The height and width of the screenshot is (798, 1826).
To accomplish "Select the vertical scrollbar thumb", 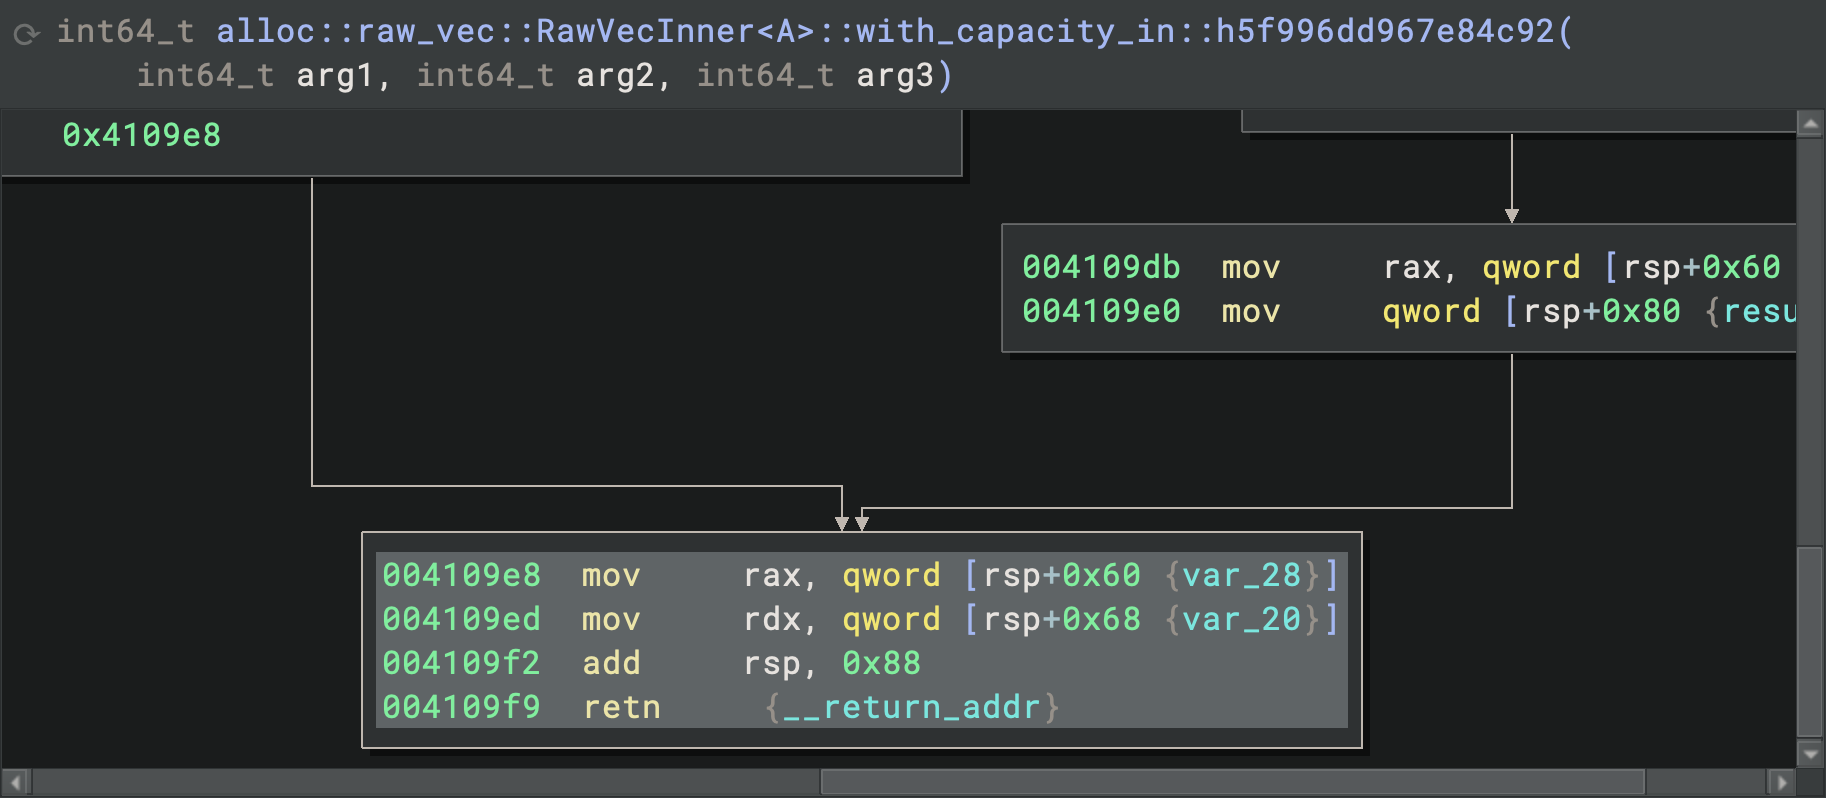I will tap(1810, 640).
